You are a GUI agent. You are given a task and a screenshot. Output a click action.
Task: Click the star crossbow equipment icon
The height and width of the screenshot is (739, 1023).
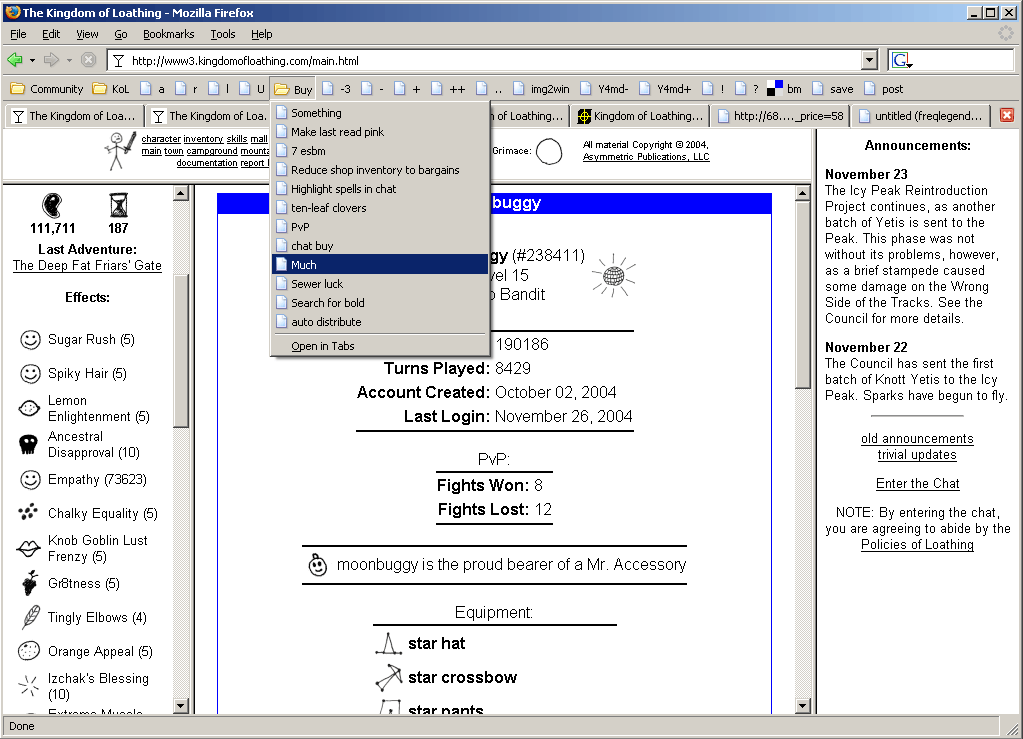pos(389,678)
